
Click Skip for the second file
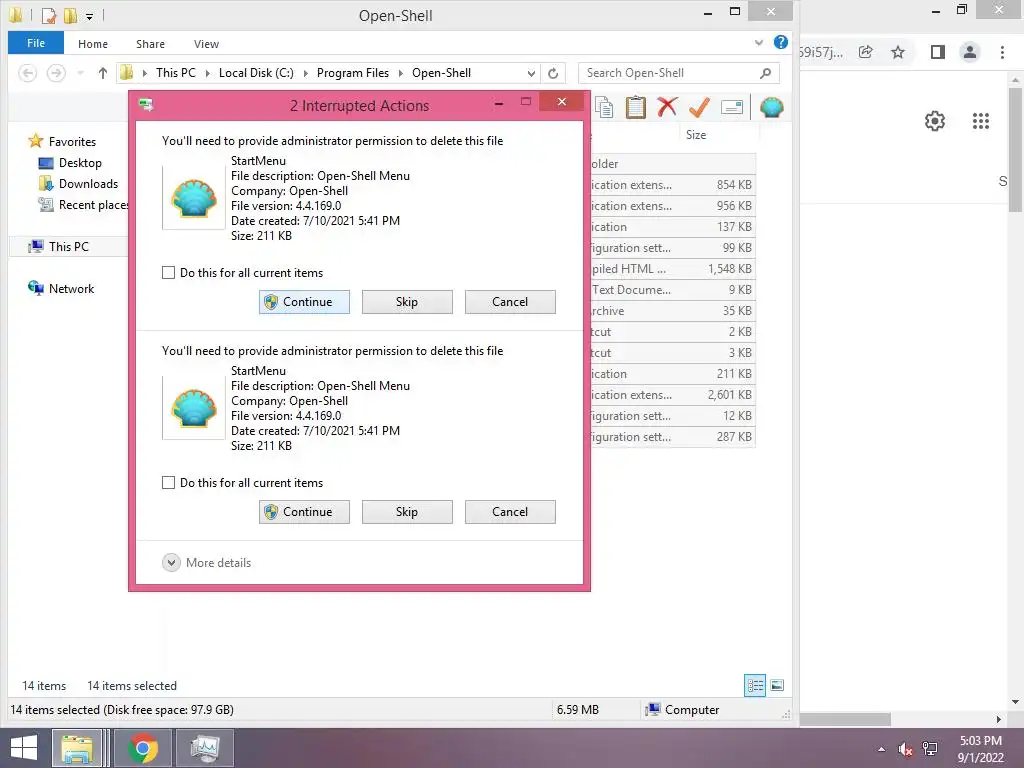pyautogui.click(x=407, y=512)
